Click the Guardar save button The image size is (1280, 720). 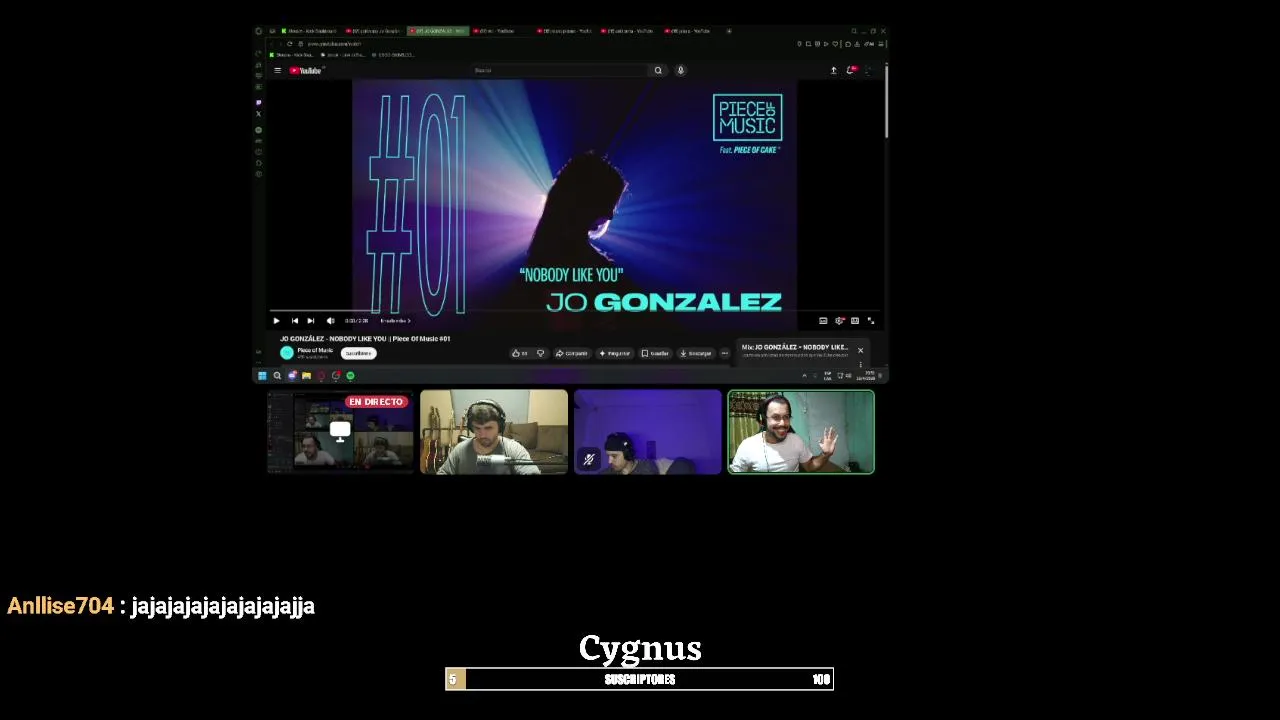coord(655,353)
